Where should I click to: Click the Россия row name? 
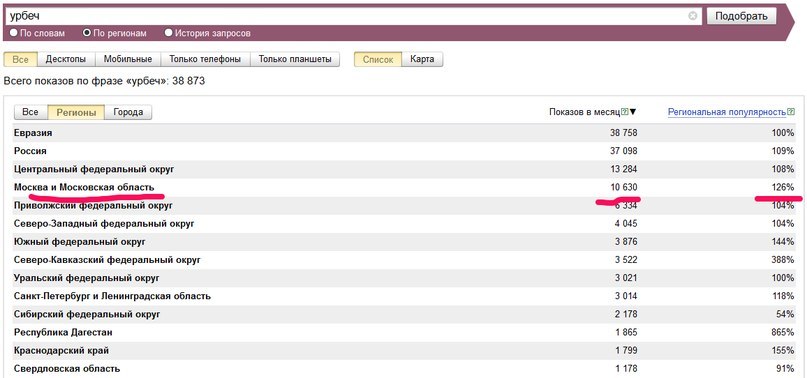click(x=30, y=151)
